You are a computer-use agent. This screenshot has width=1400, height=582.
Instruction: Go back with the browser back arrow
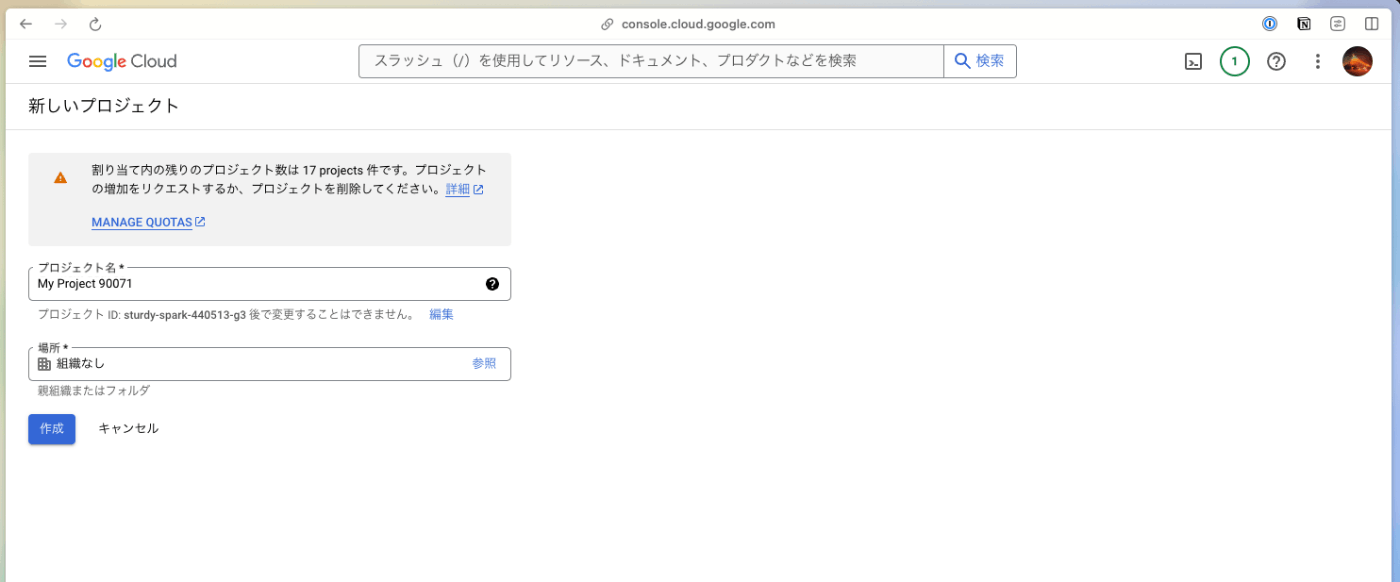tap(26, 24)
